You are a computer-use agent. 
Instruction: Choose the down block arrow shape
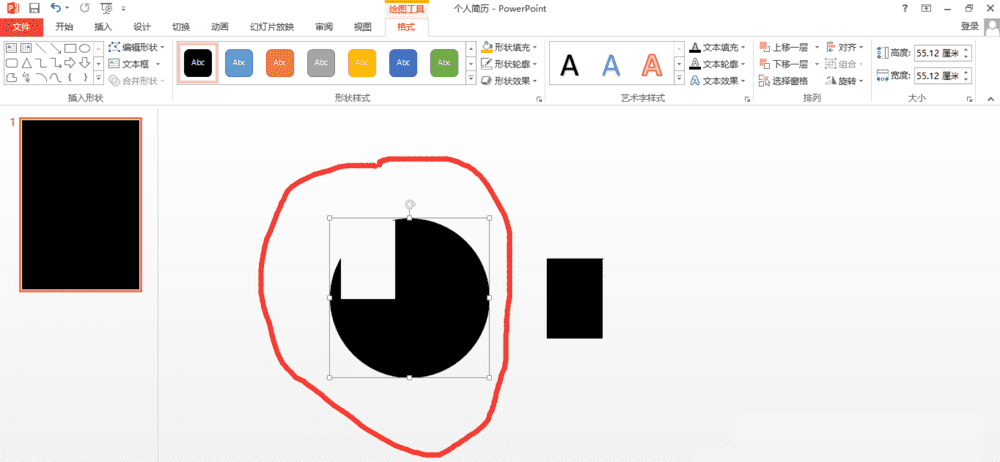click(84, 63)
